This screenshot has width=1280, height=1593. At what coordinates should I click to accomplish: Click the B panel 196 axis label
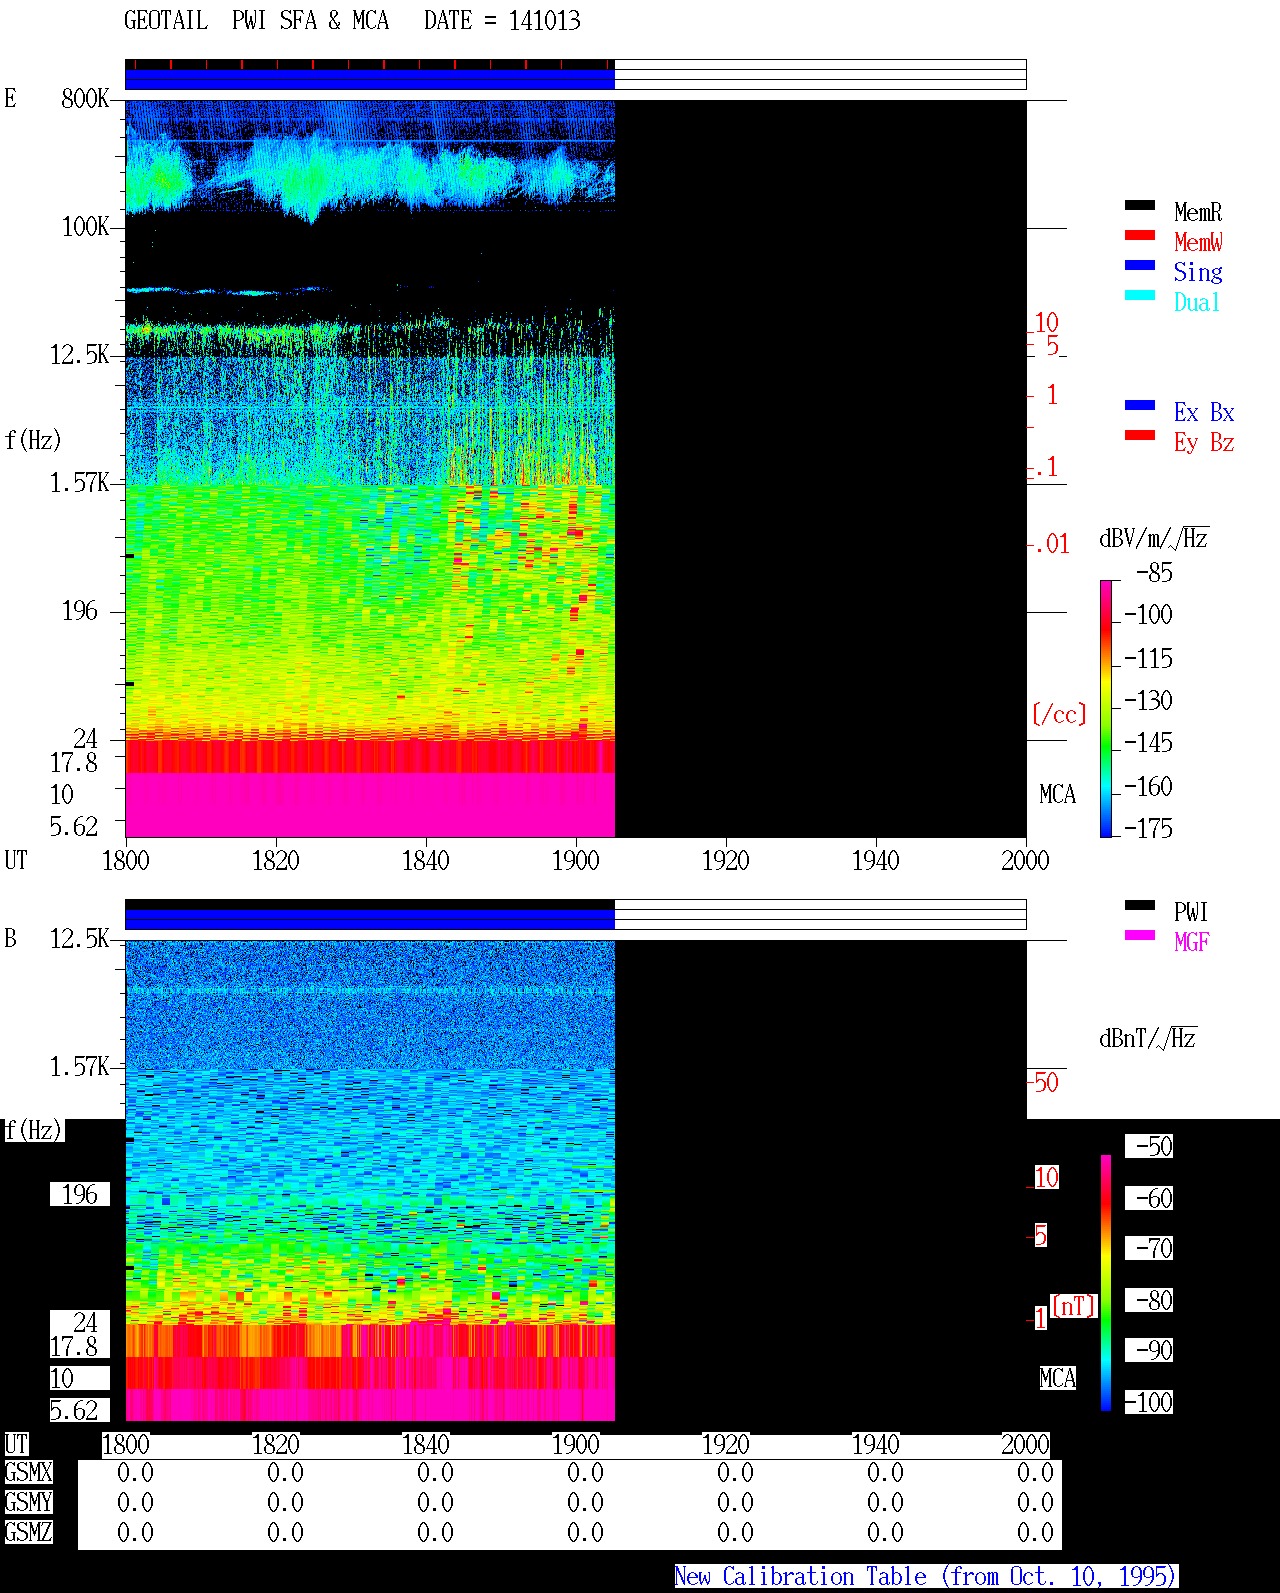(x=80, y=1194)
